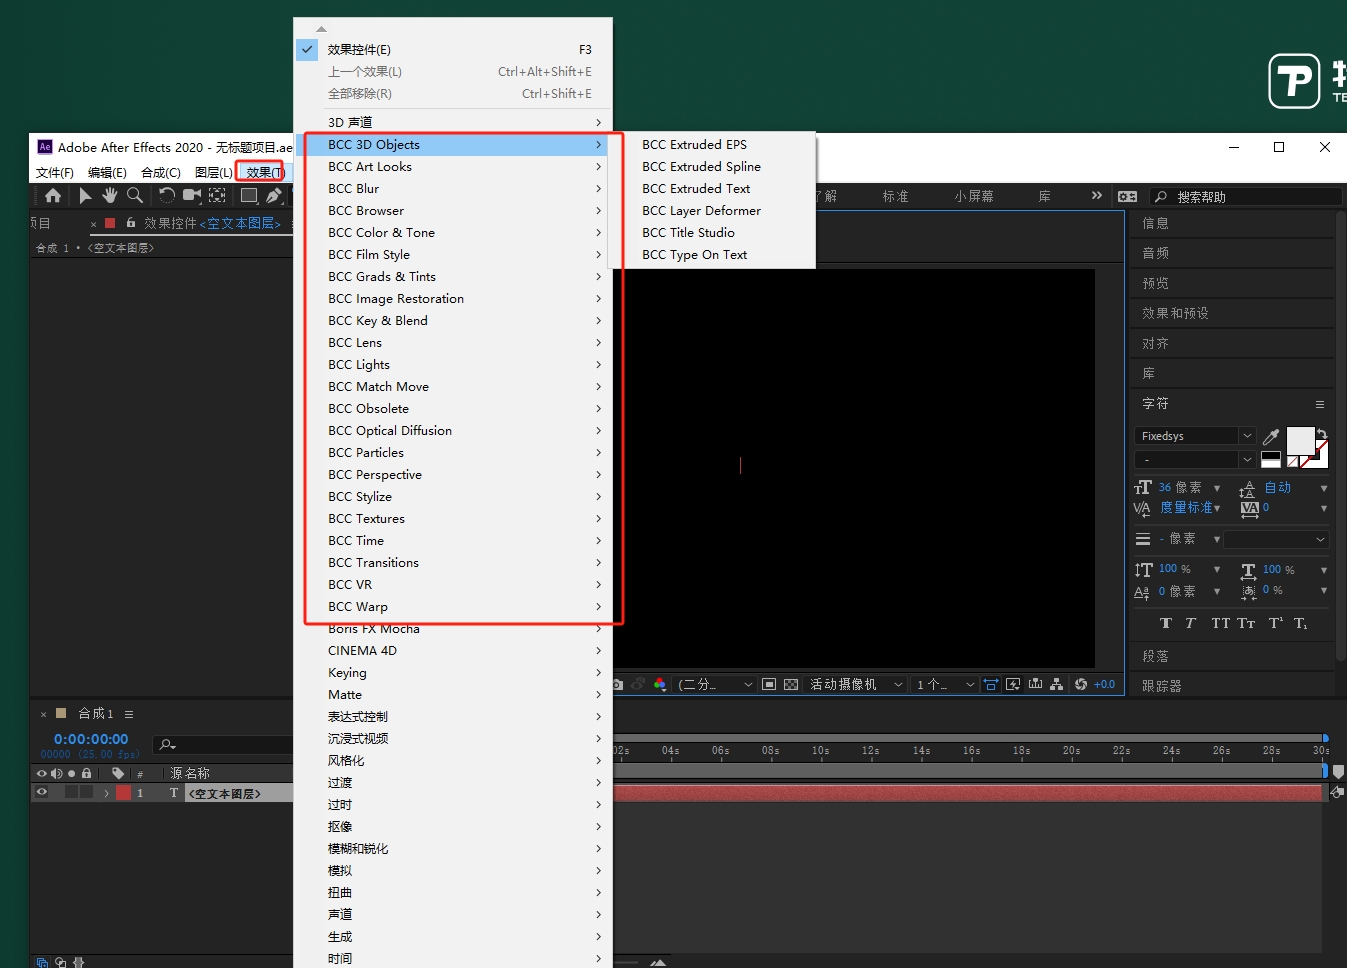Choose BCC Type On Text effect

coord(695,254)
